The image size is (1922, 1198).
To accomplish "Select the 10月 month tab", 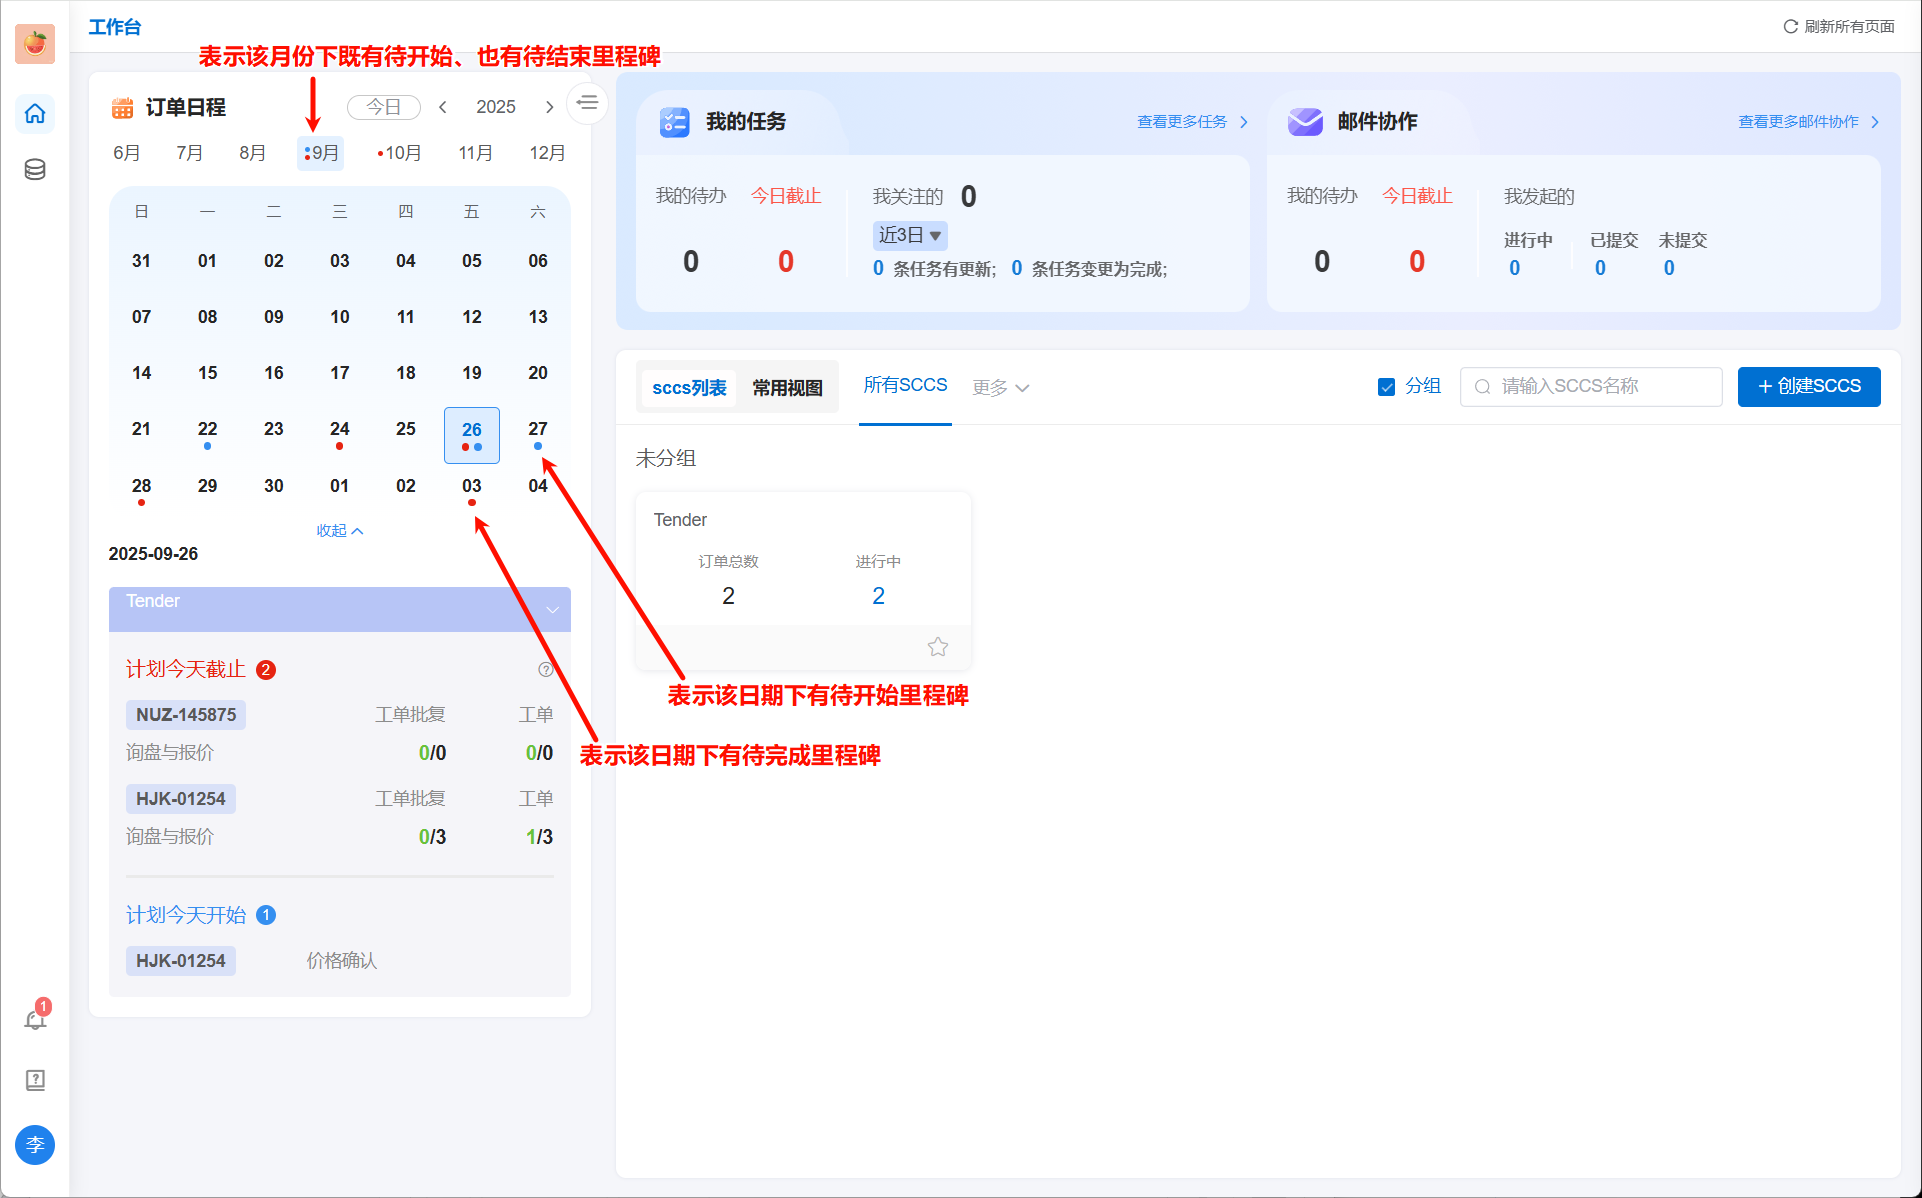I will [x=400, y=153].
